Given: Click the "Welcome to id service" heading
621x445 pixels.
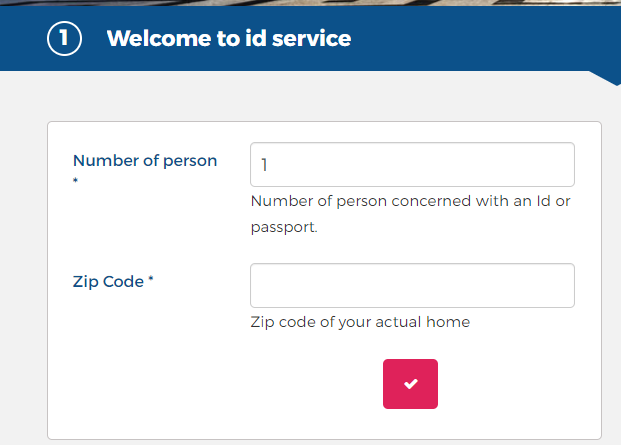Looking at the screenshot, I should coord(229,38).
